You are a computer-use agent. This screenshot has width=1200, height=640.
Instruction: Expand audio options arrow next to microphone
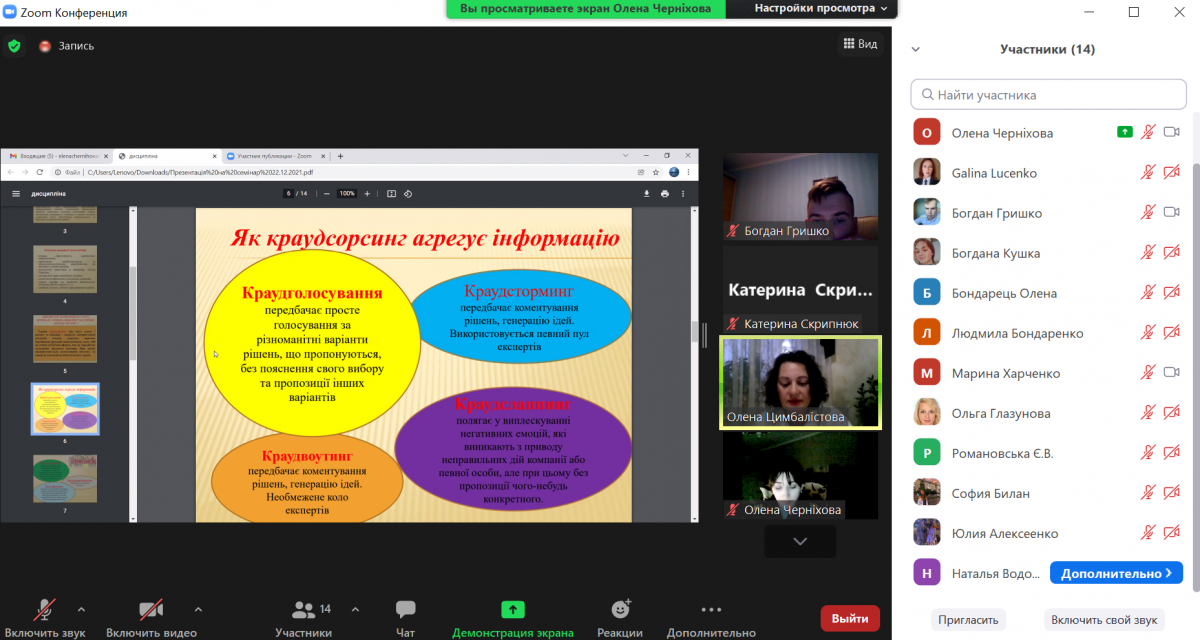coord(81,608)
